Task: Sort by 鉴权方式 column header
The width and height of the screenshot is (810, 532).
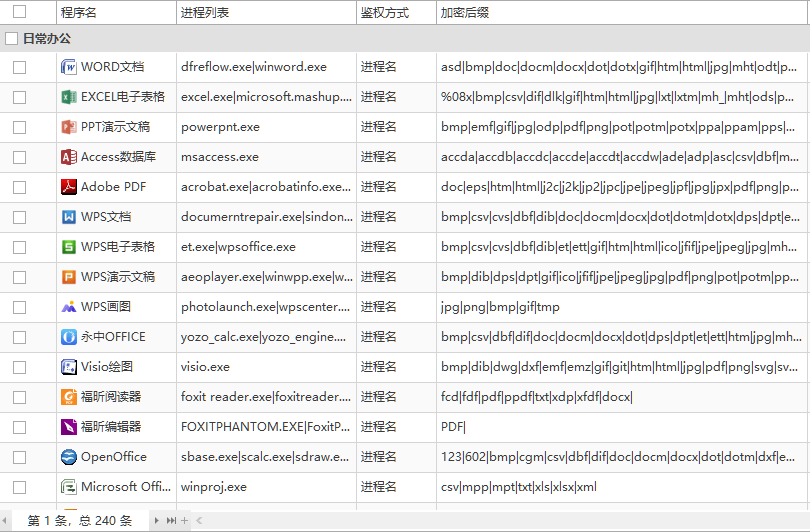Action: pos(396,12)
